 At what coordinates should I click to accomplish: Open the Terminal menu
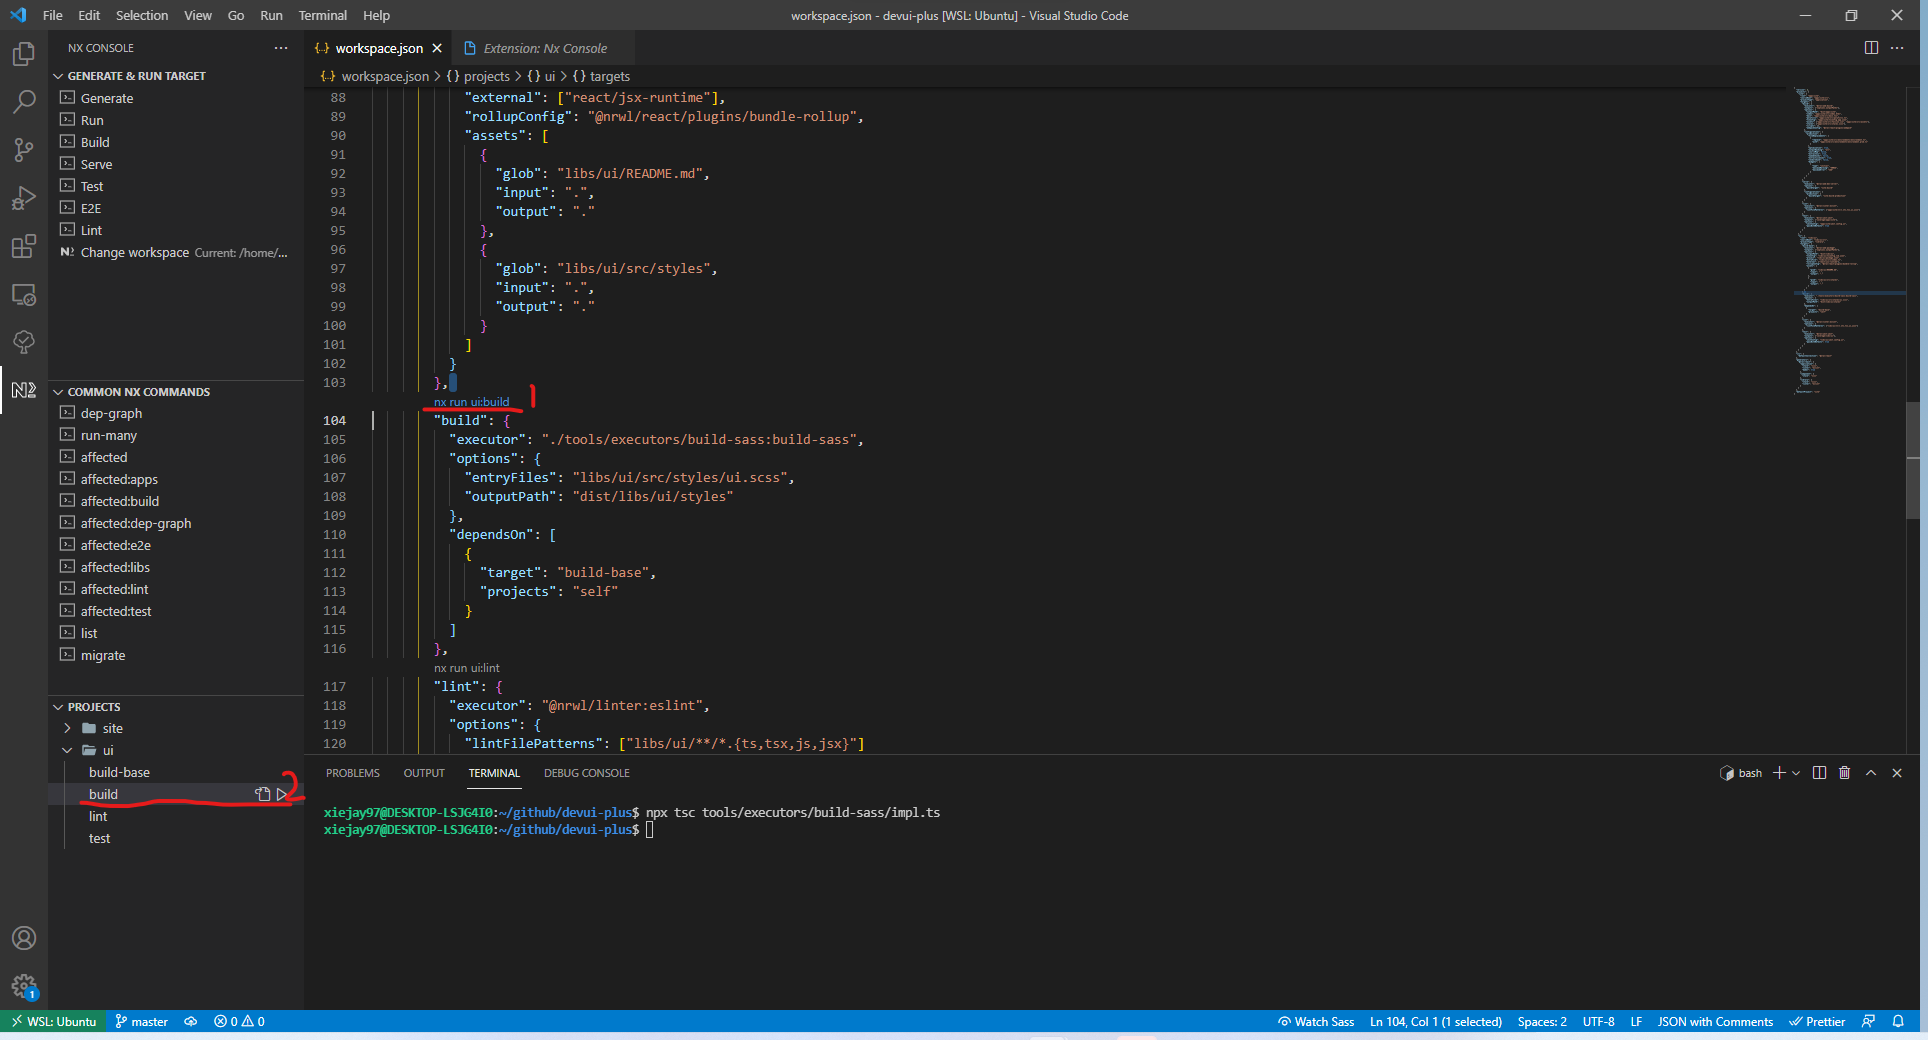tap(323, 15)
